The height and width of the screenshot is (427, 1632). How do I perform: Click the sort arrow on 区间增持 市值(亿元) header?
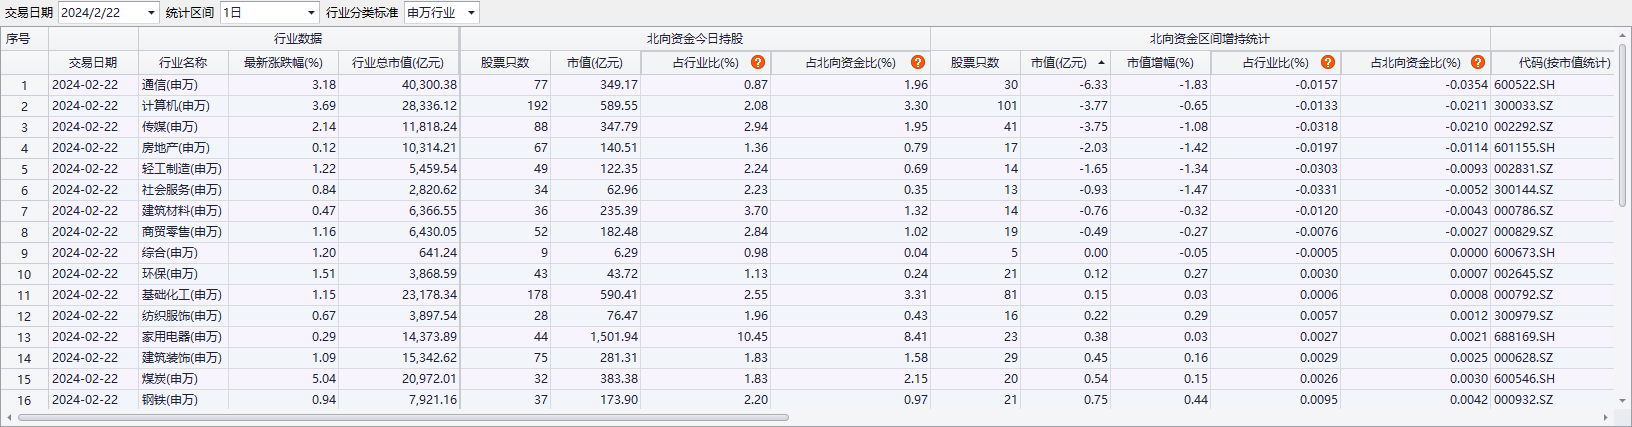coord(1101,63)
